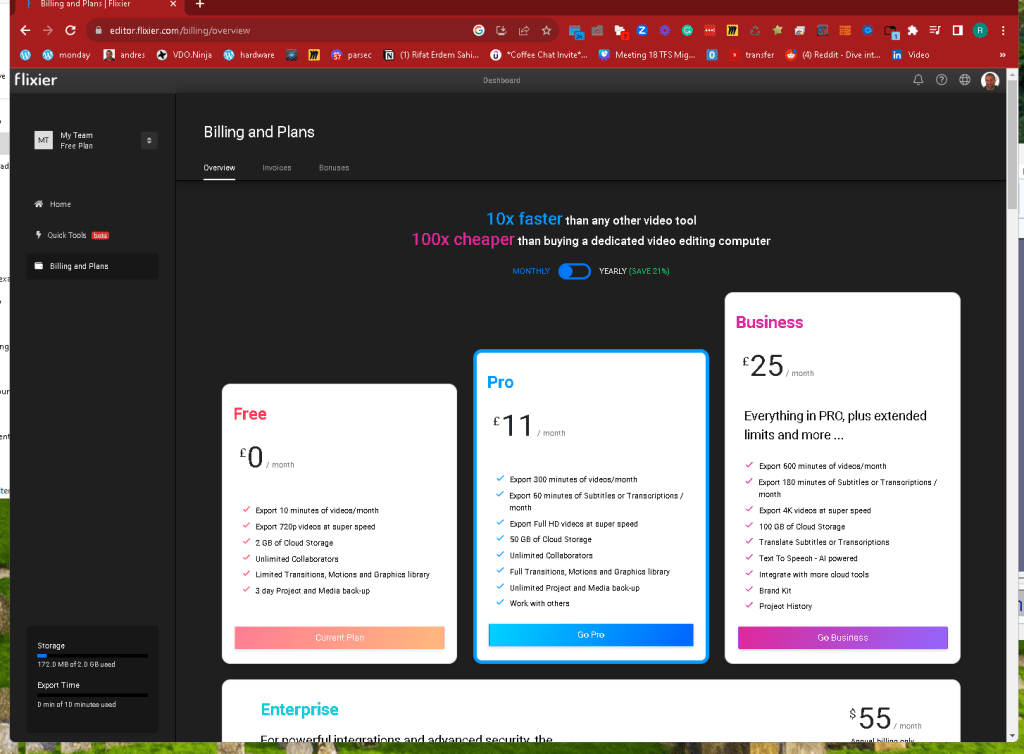Open the andres bookmark
The width and height of the screenshot is (1024, 754).
(124, 55)
